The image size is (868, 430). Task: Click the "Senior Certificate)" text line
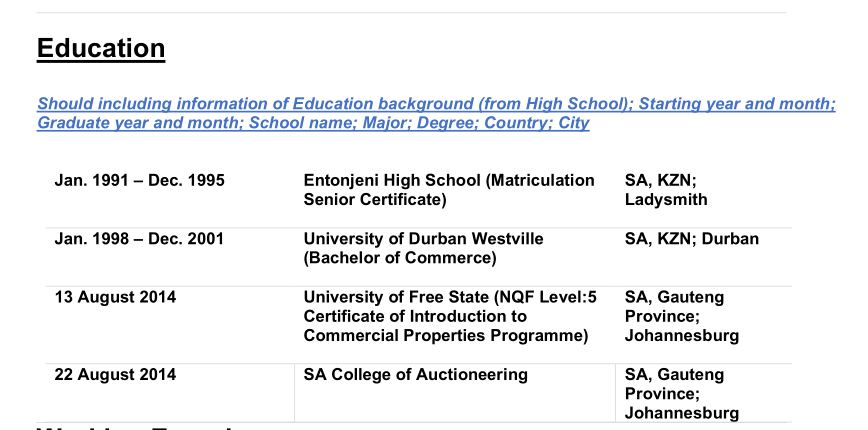374,200
